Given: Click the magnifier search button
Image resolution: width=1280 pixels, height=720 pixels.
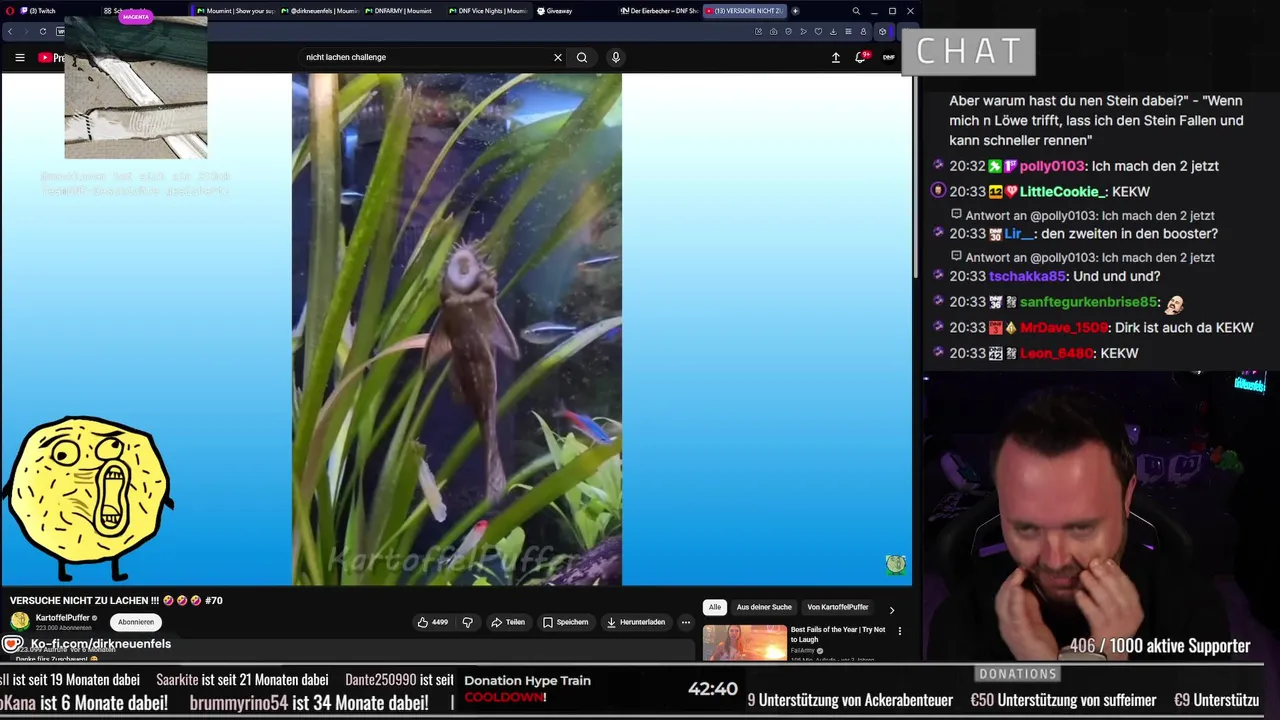Looking at the screenshot, I should tap(582, 57).
